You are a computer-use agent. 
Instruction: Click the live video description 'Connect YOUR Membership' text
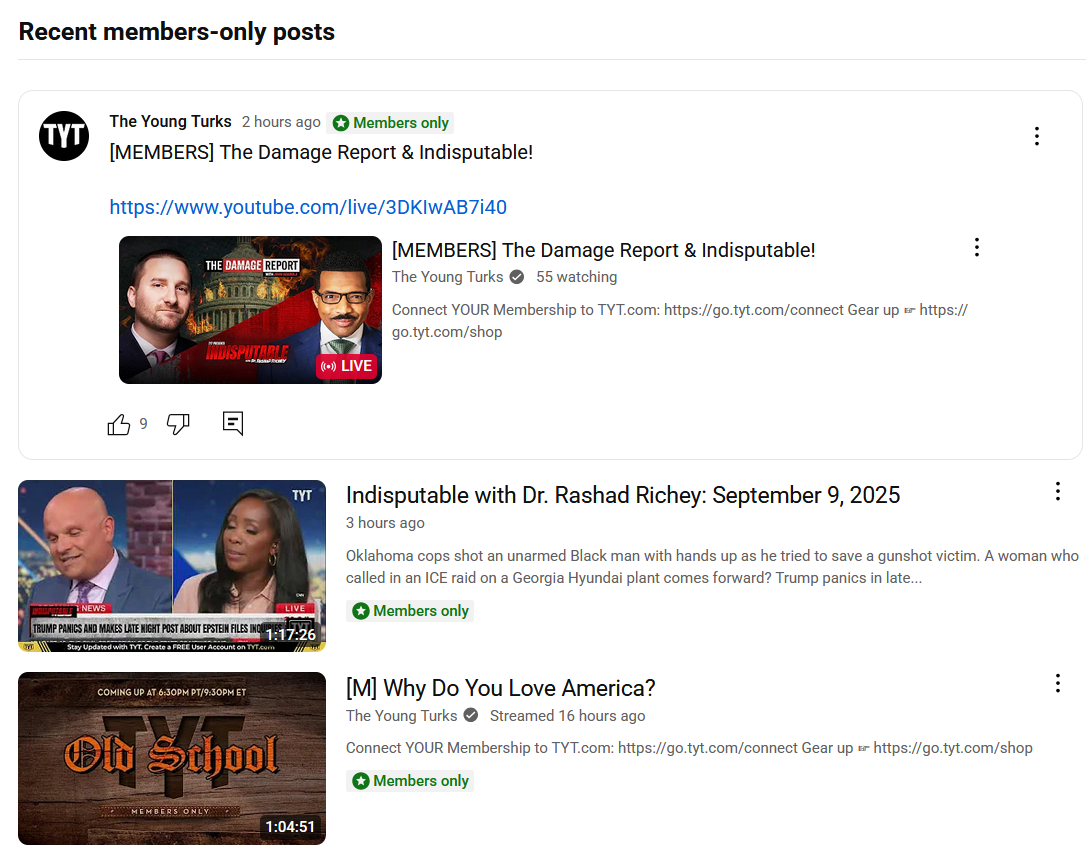[679, 321]
